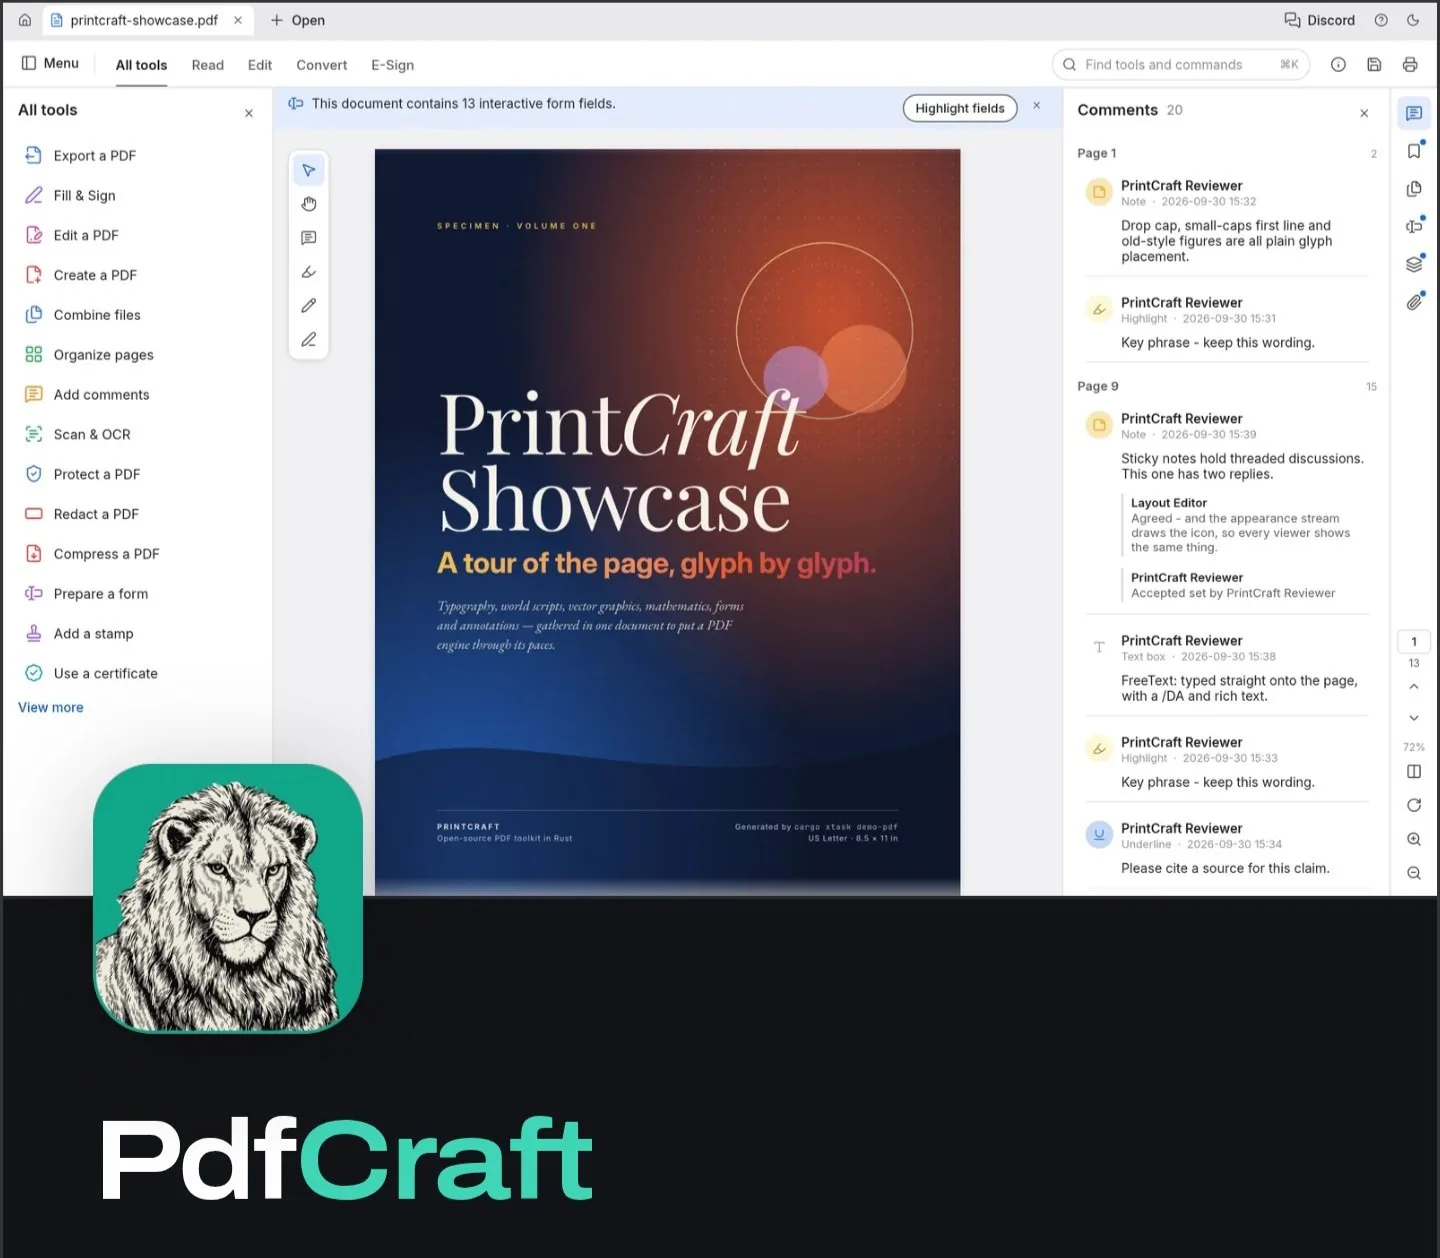1440x1258 pixels.
Task: Click the current page number box
Action: tap(1414, 642)
